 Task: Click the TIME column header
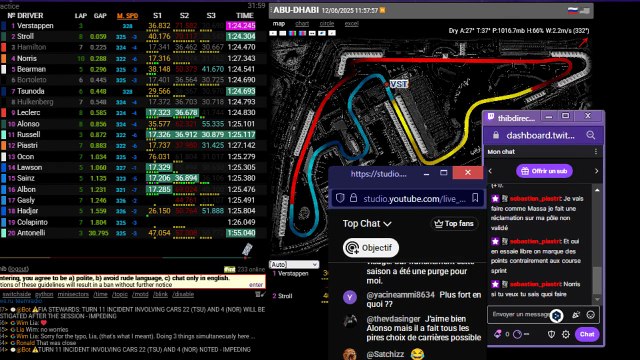(244, 16)
